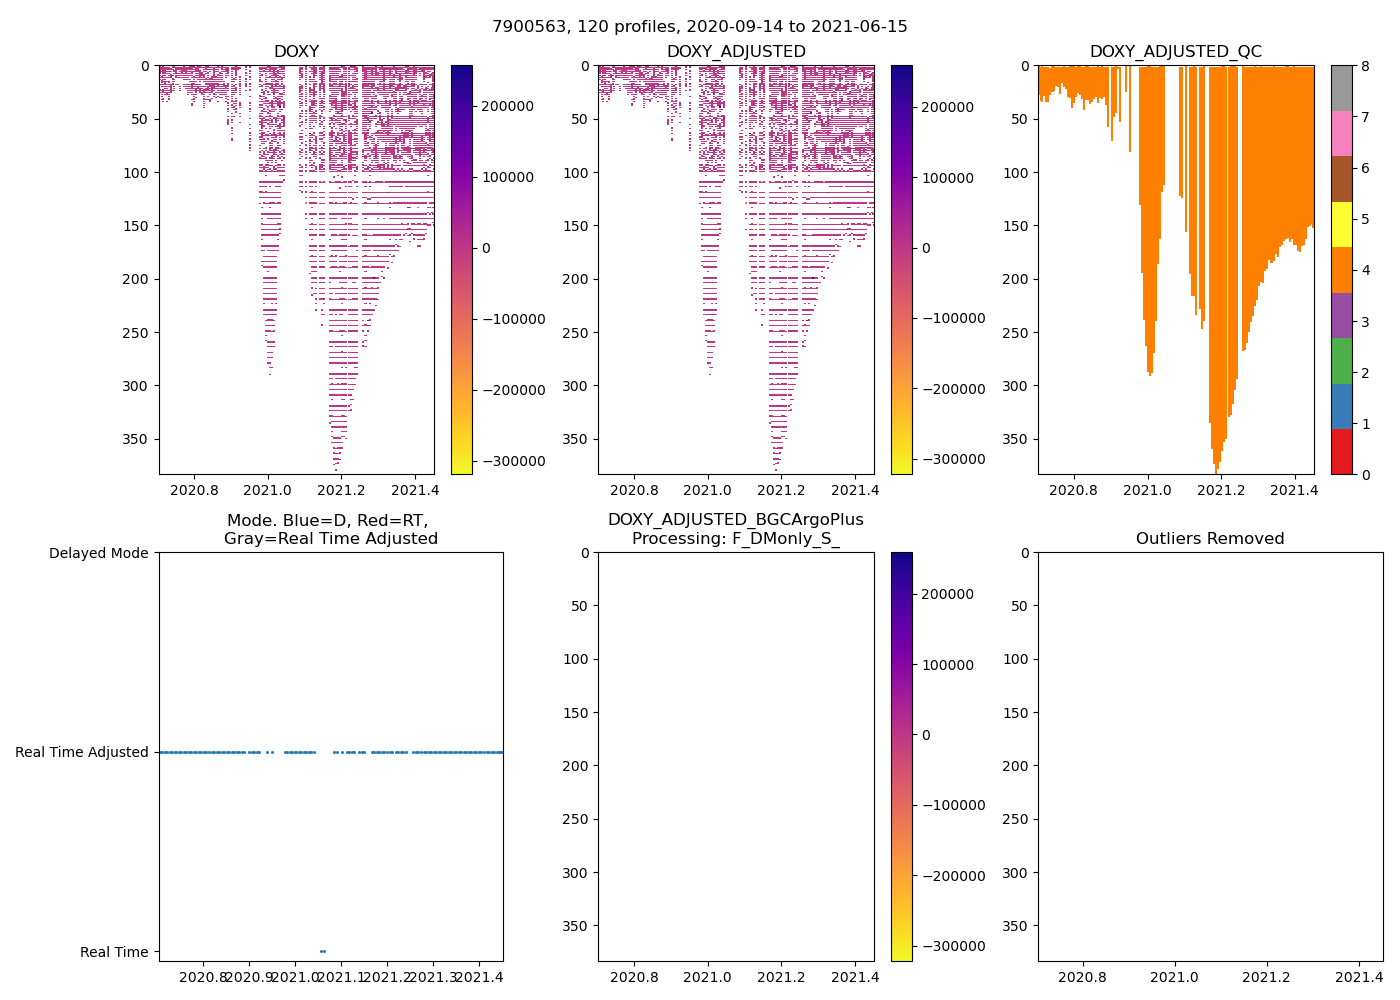Select the DOXY_ADJUSTED plot title
The height and width of the screenshot is (1000, 1400).
click(736, 52)
